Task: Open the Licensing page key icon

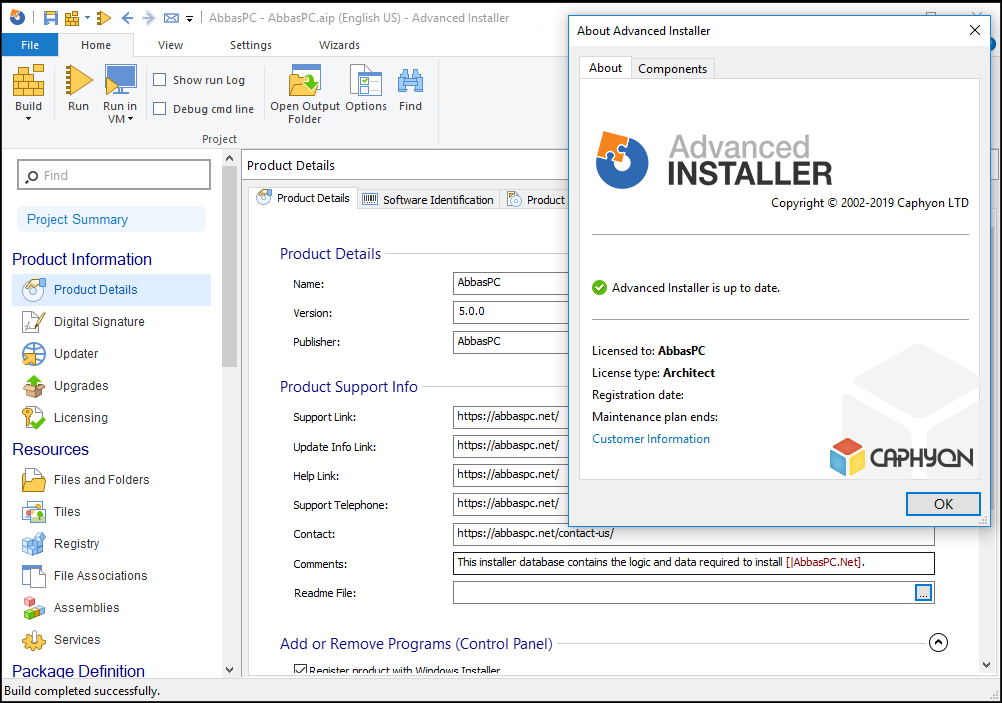Action: (33, 417)
